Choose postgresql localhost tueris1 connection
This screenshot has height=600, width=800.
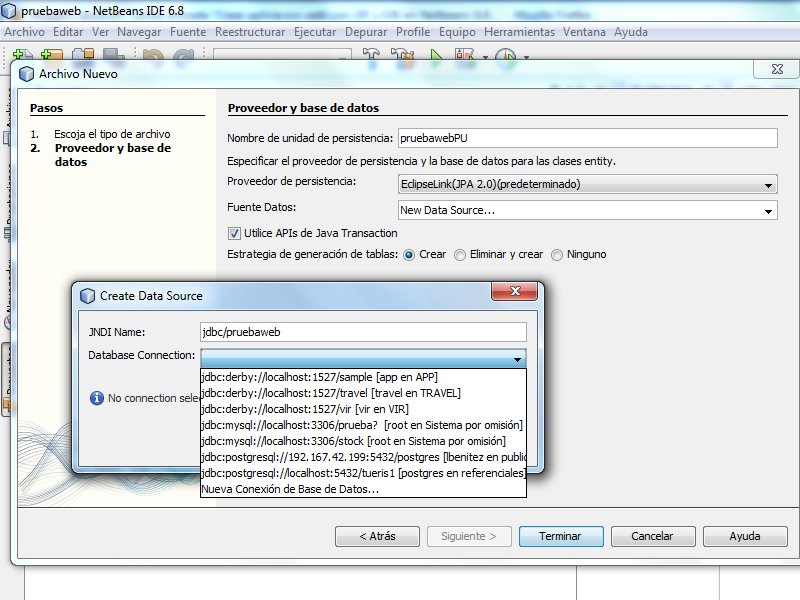(363, 473)
